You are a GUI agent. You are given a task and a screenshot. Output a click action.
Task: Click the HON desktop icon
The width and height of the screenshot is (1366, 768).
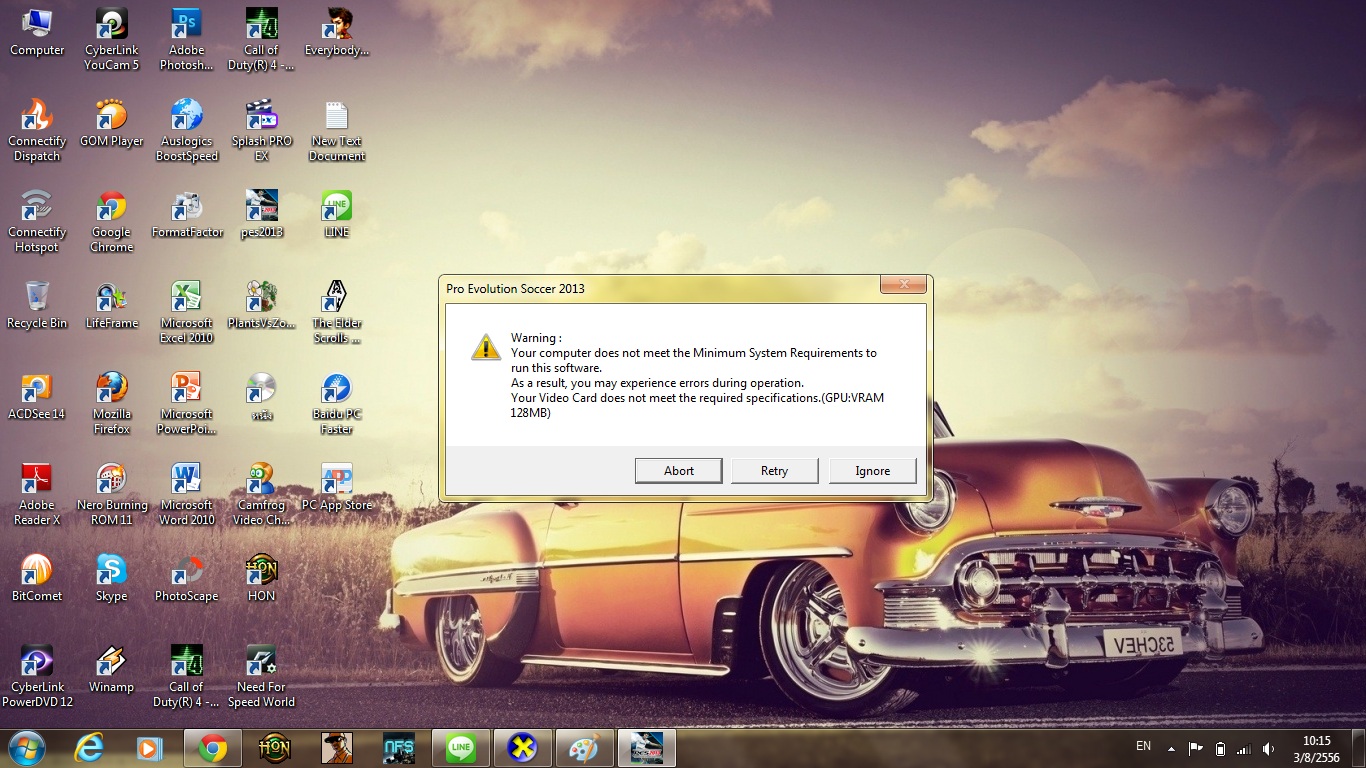click(x=262, y=579)
